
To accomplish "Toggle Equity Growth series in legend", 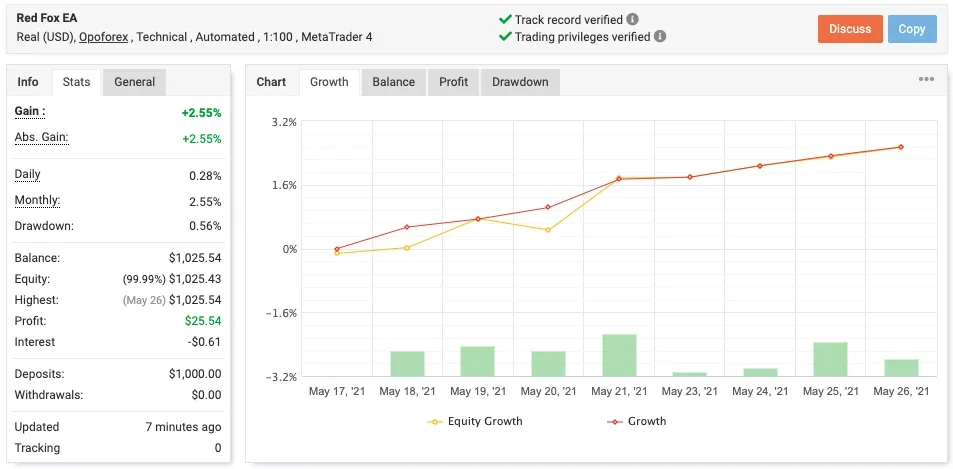I will click(x=475, y=421).
